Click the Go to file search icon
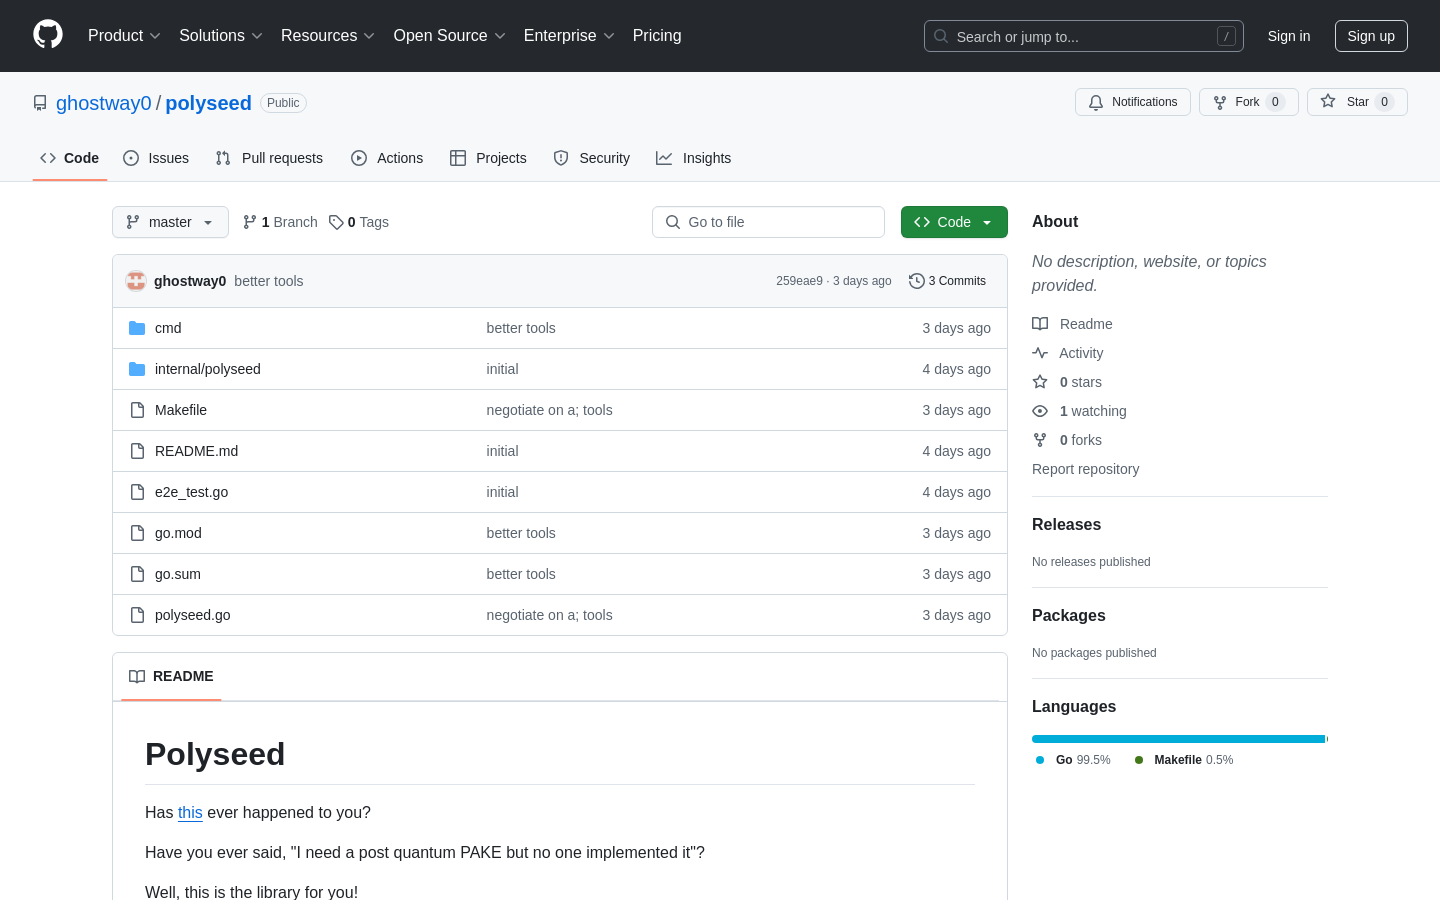This screenshot has width=1440, height=900. [673, 222]
